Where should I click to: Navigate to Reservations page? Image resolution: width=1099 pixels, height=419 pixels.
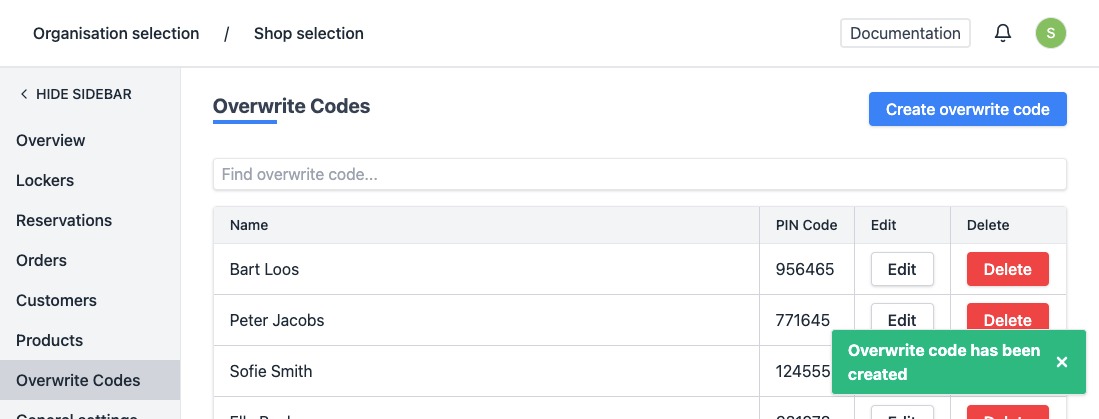tap(64, 220)
